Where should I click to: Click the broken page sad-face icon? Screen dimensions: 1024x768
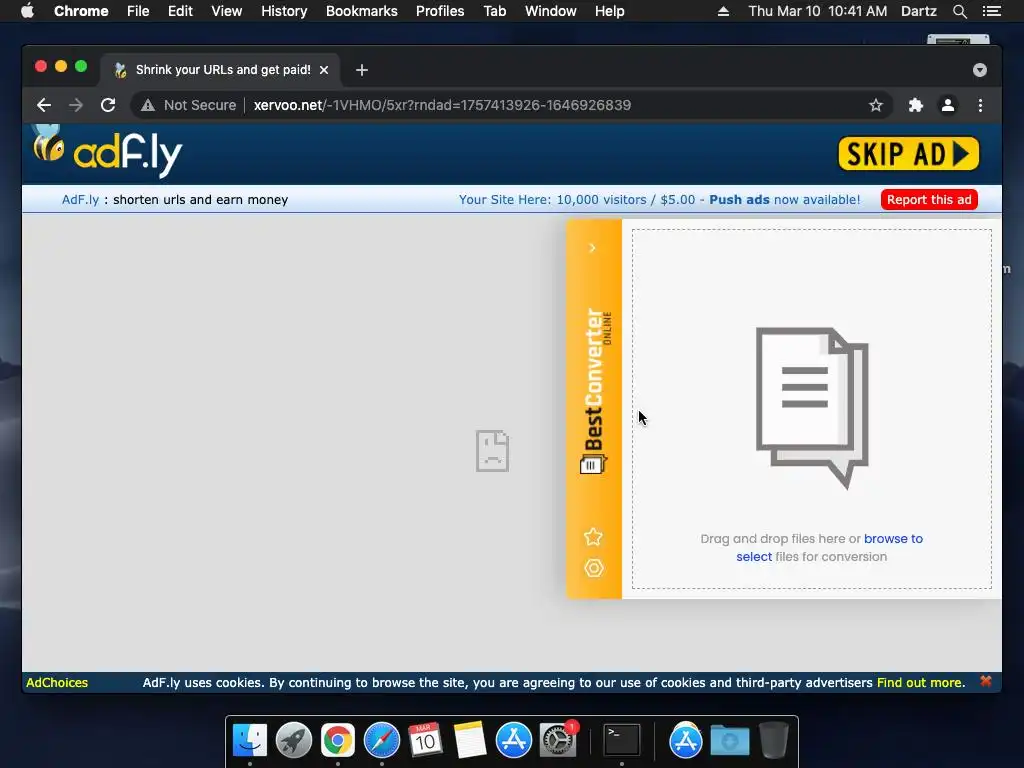point(492,451)
